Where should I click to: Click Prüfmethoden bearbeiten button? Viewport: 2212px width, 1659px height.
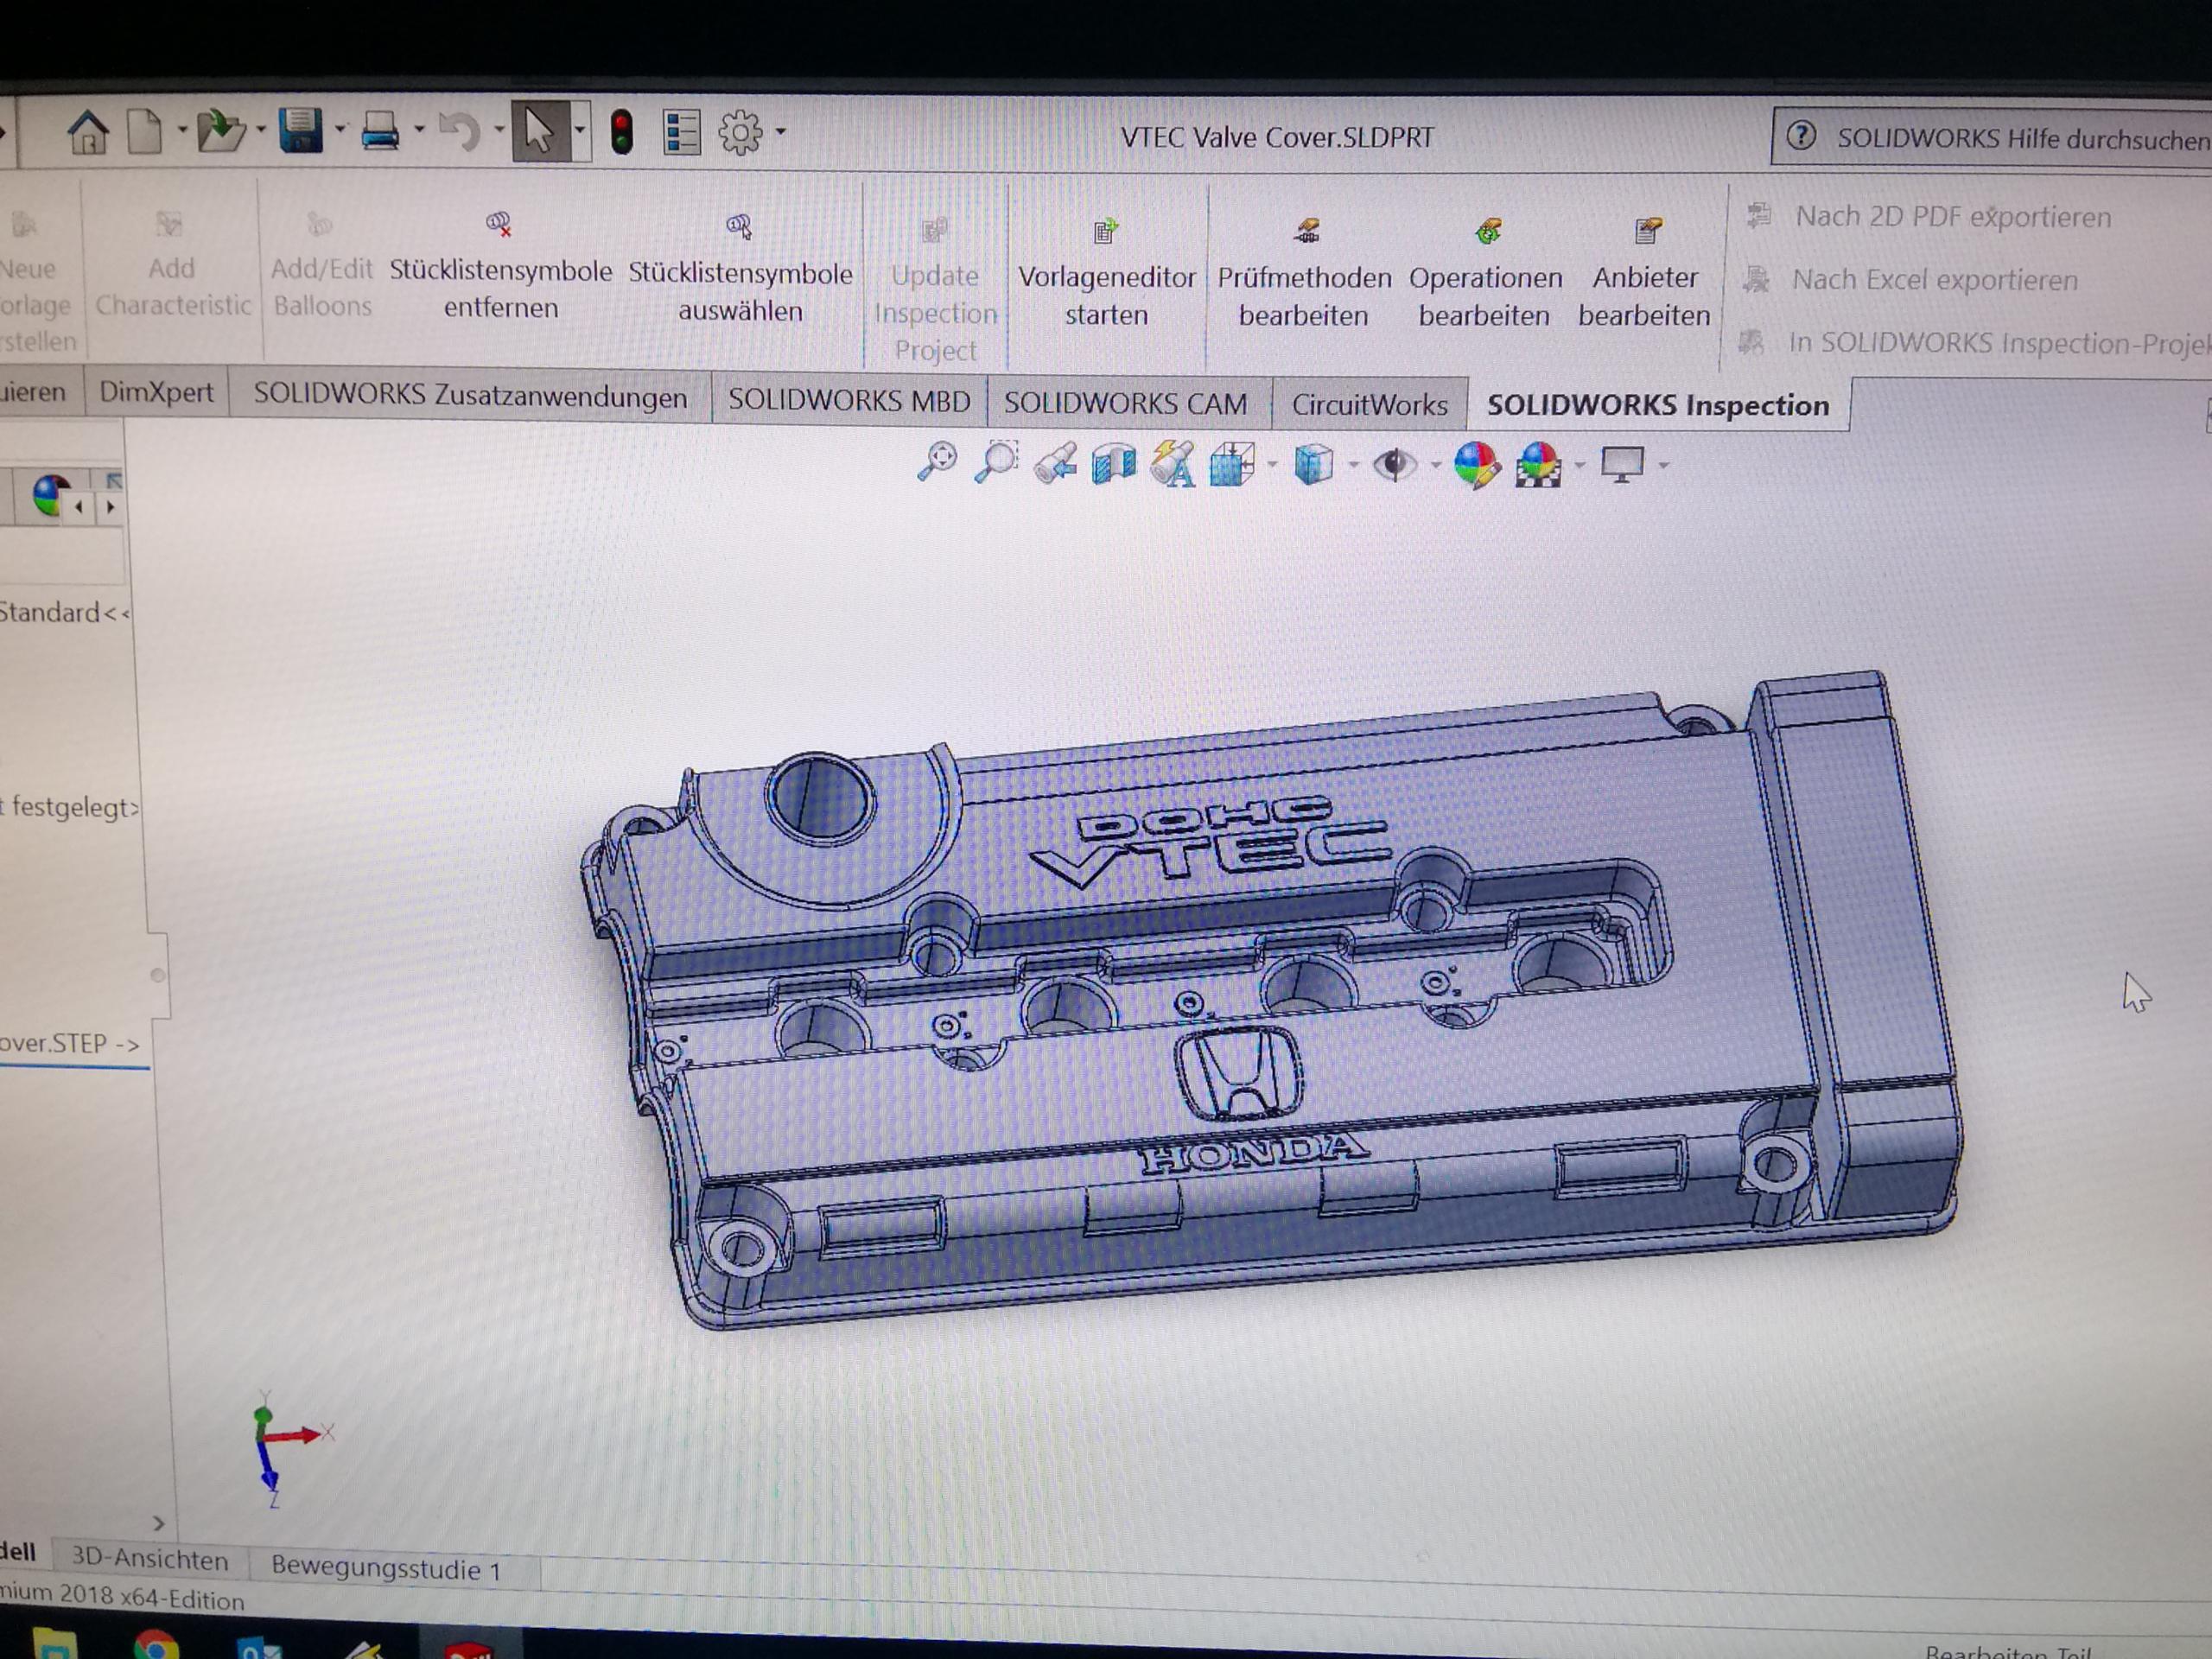(1304, 274)
